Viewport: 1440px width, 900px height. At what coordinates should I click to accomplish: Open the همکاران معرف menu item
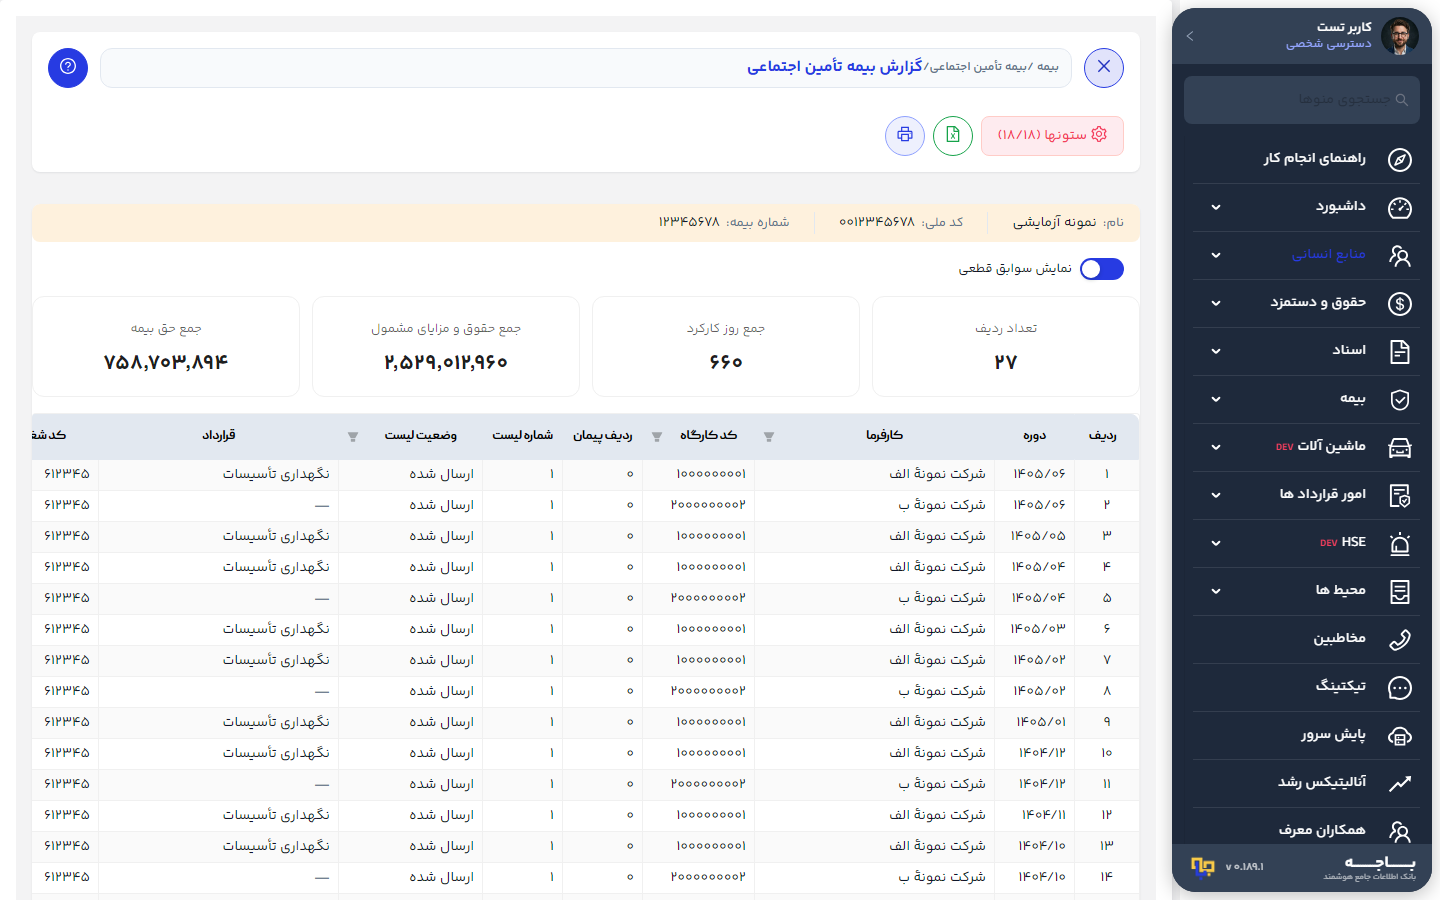point(1306,830)
